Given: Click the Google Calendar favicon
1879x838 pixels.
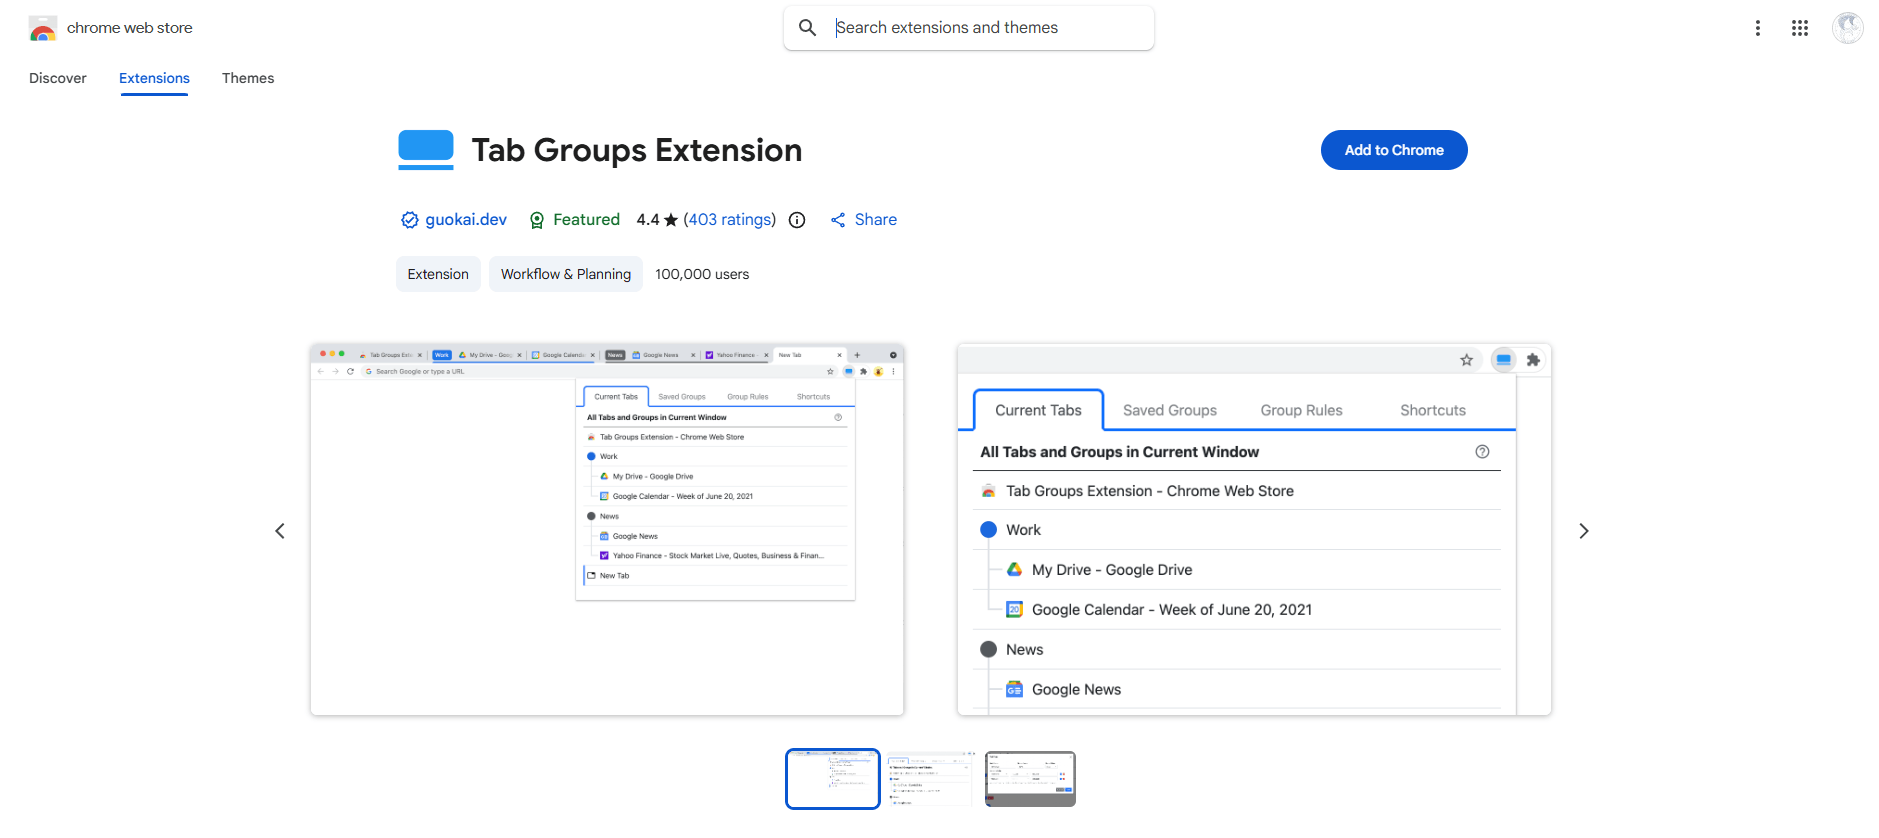Looking at the screenshot, I should (x=1014, y=609).
